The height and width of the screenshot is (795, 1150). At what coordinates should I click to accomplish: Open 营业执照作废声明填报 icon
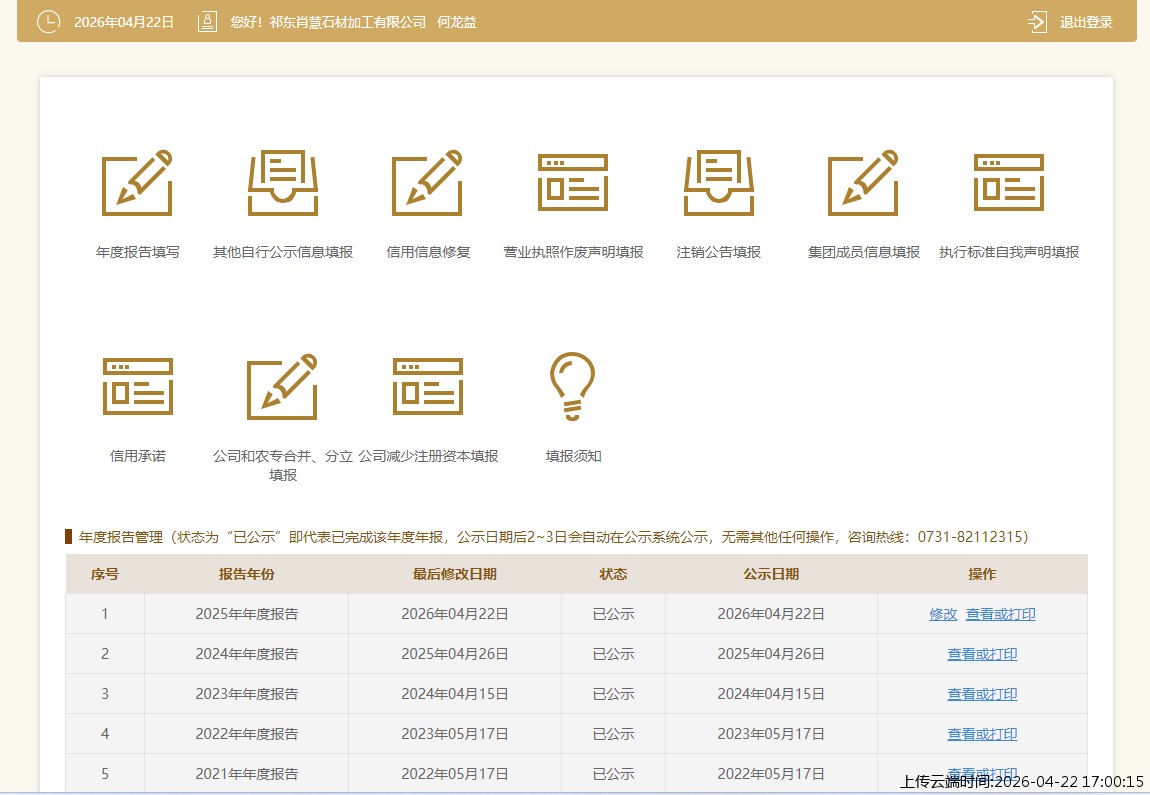[573, 184]
